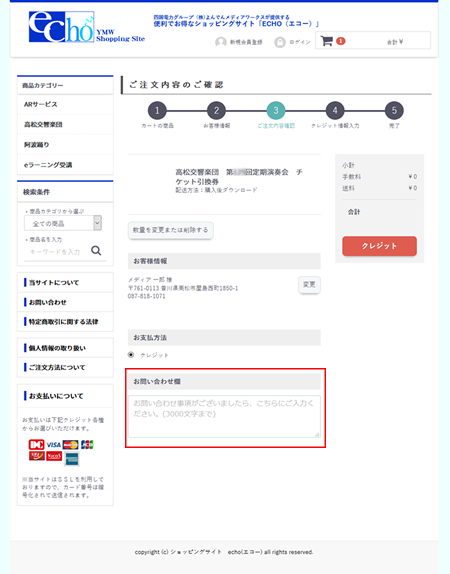This screenshot has height=574, width=450.
Task: Click the echo shopping site logo
Action: tap(87, 27)
